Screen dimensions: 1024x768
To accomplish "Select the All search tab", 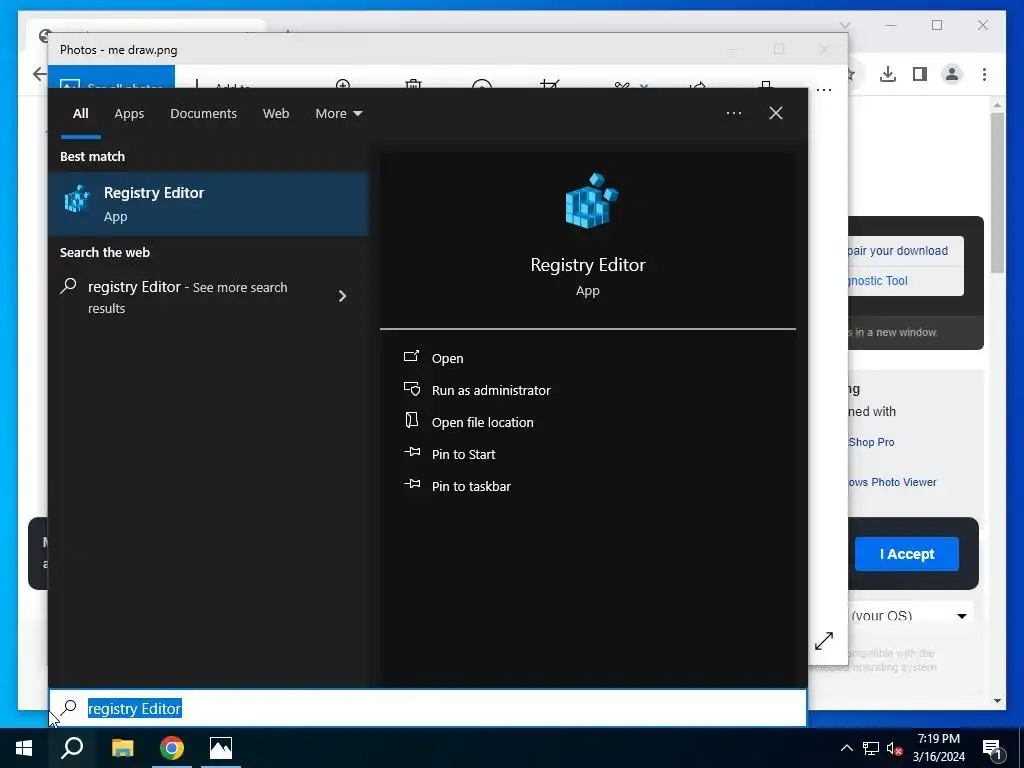I will pos(80,114).
